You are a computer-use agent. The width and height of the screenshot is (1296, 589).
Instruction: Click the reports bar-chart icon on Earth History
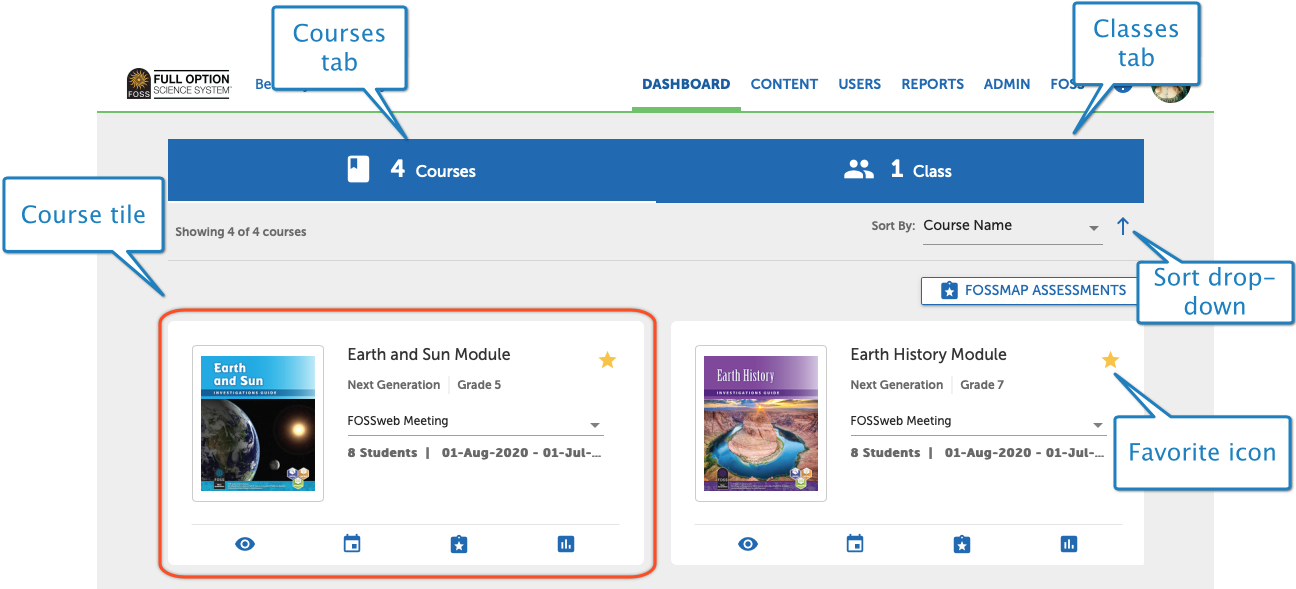click(1068, 544)
